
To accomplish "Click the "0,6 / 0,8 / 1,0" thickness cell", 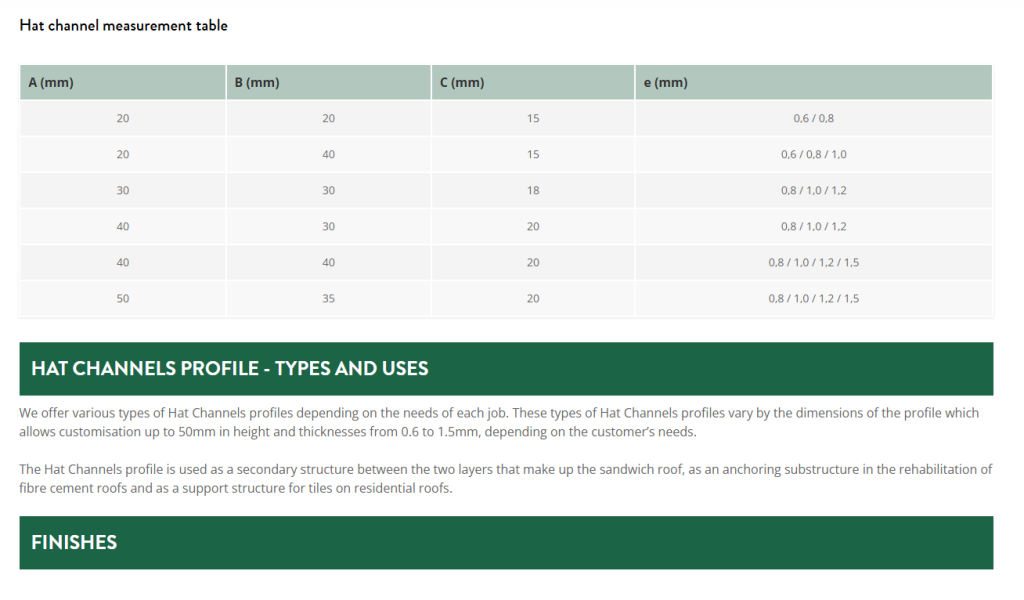I will pos(813,154).
